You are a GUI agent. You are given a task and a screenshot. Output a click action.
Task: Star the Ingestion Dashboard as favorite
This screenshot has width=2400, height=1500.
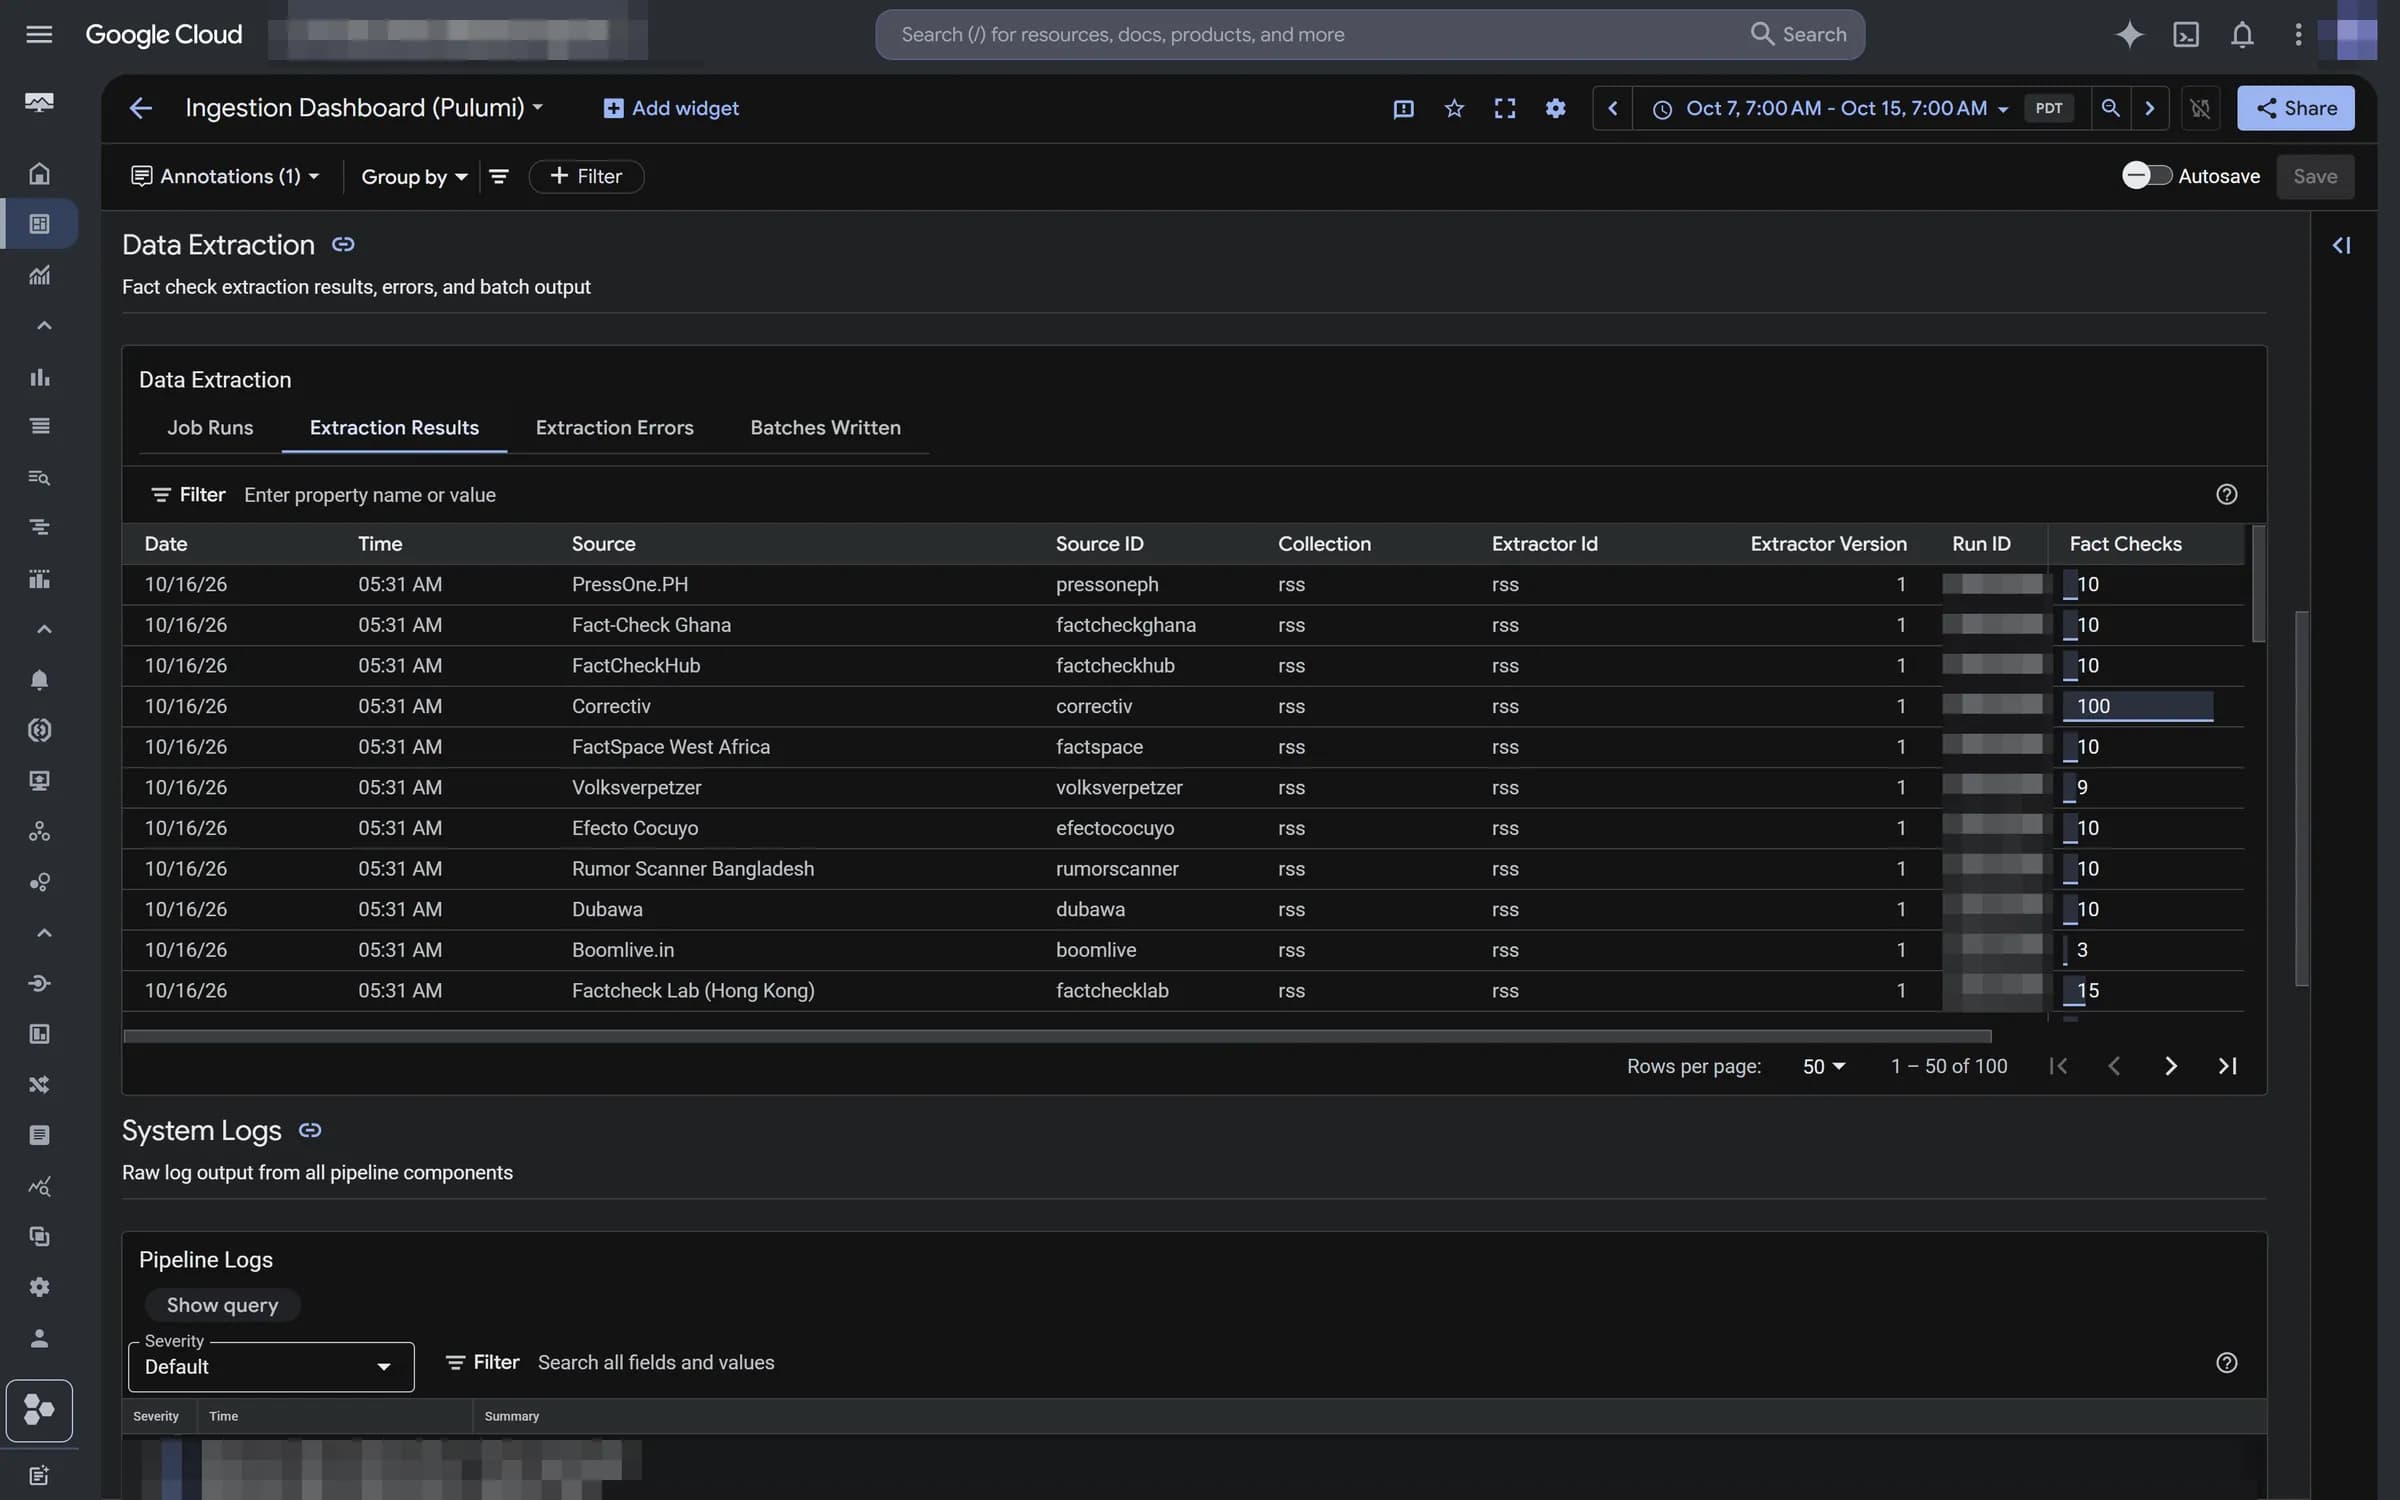tap(1454, 108)
